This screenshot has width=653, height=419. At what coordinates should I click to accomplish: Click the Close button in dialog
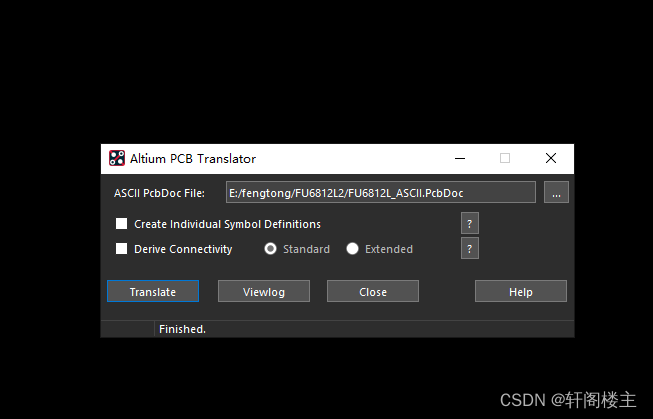point(373,291)
